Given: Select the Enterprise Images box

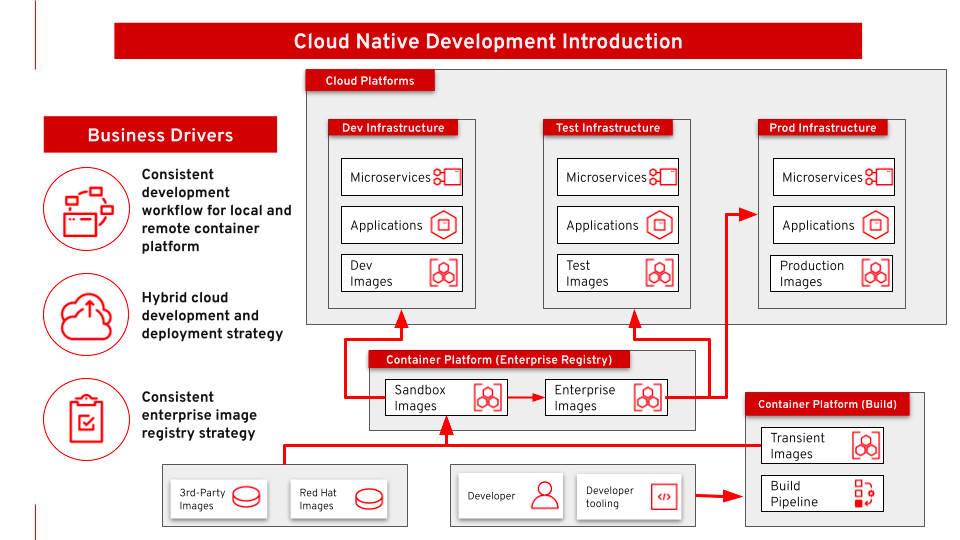Looking at the screenshot, I should tap(606, 398).
